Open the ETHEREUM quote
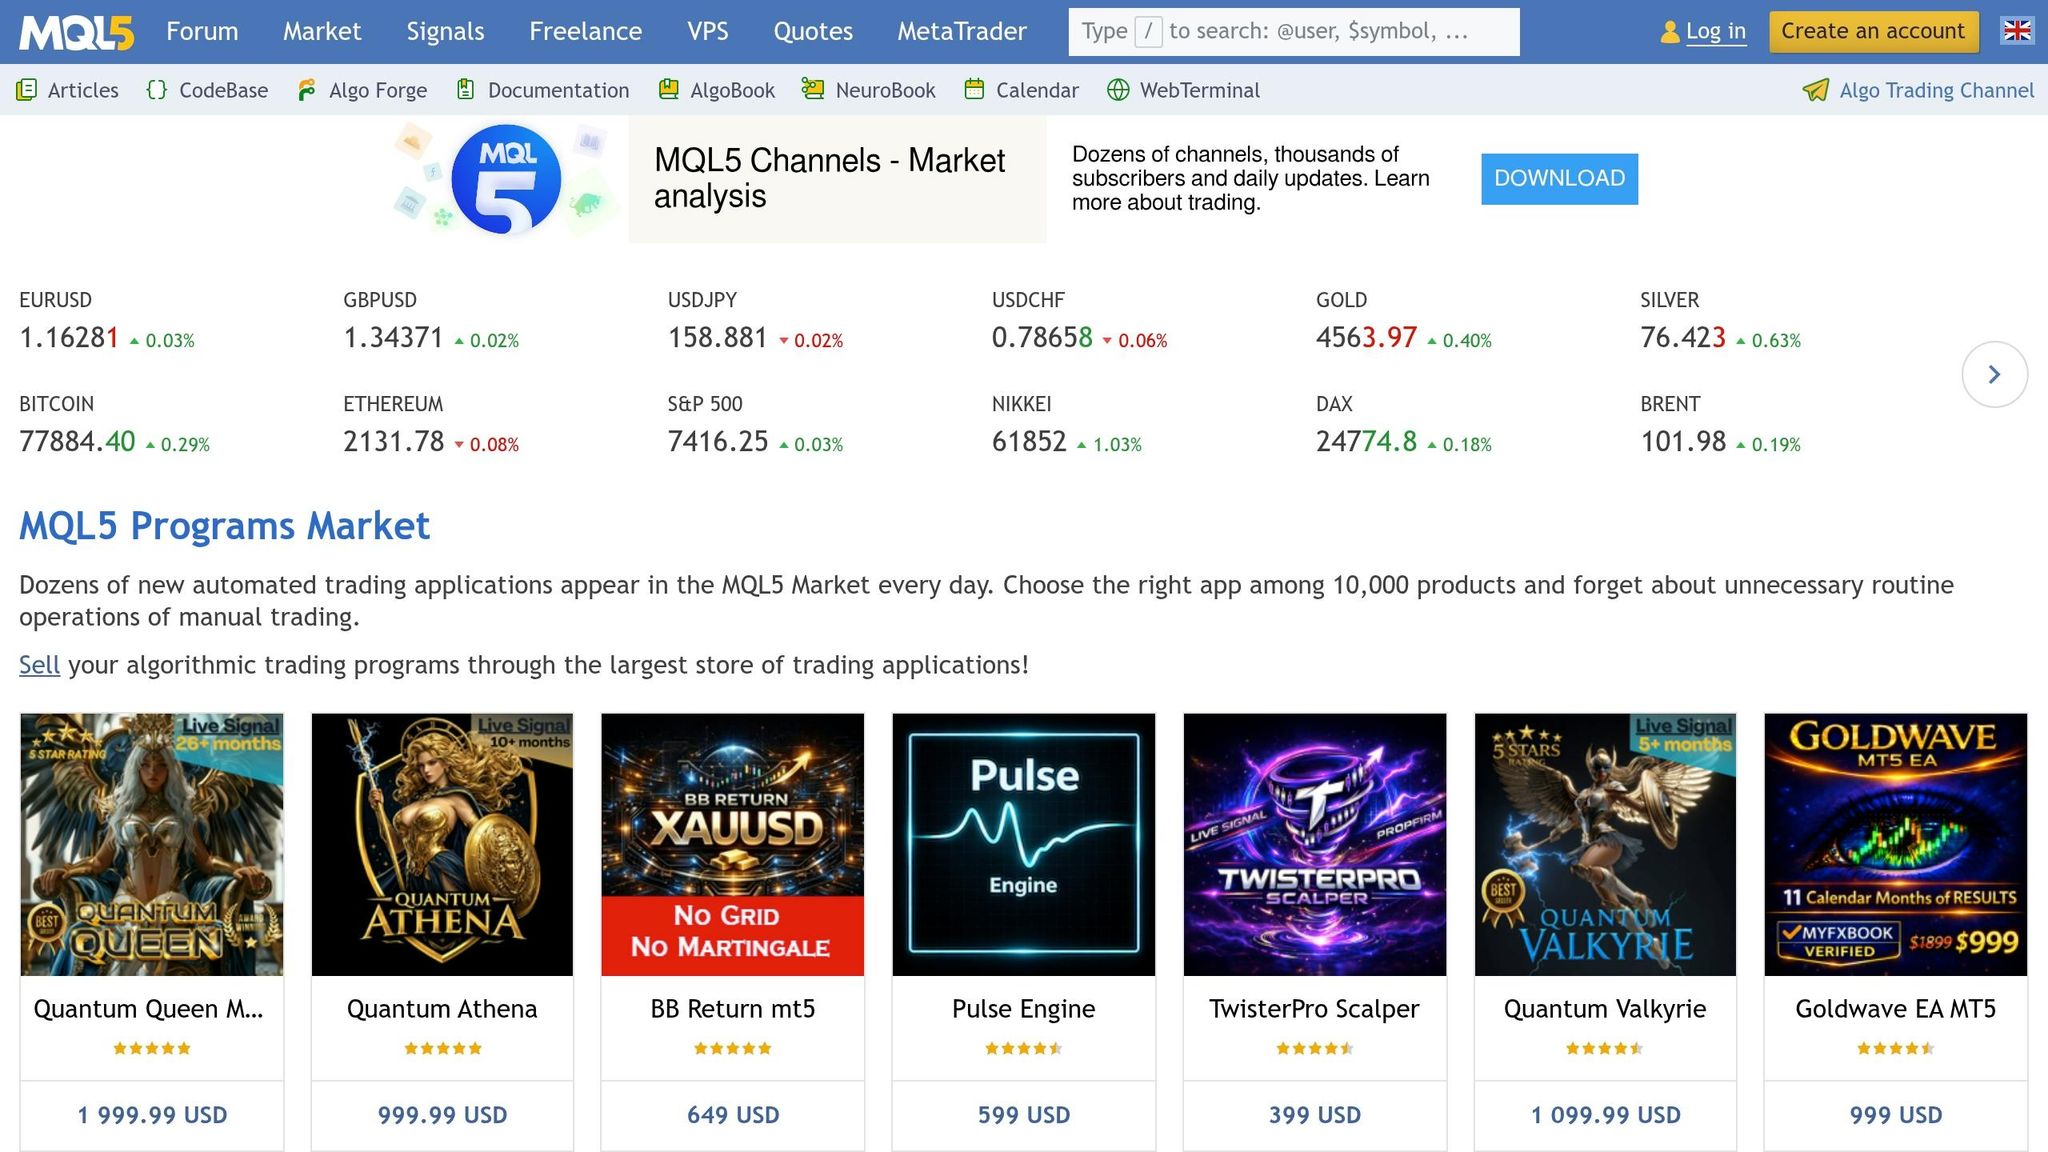Image resolution: width=2048 pixels, height=1152 pixels. click(431, 425)
